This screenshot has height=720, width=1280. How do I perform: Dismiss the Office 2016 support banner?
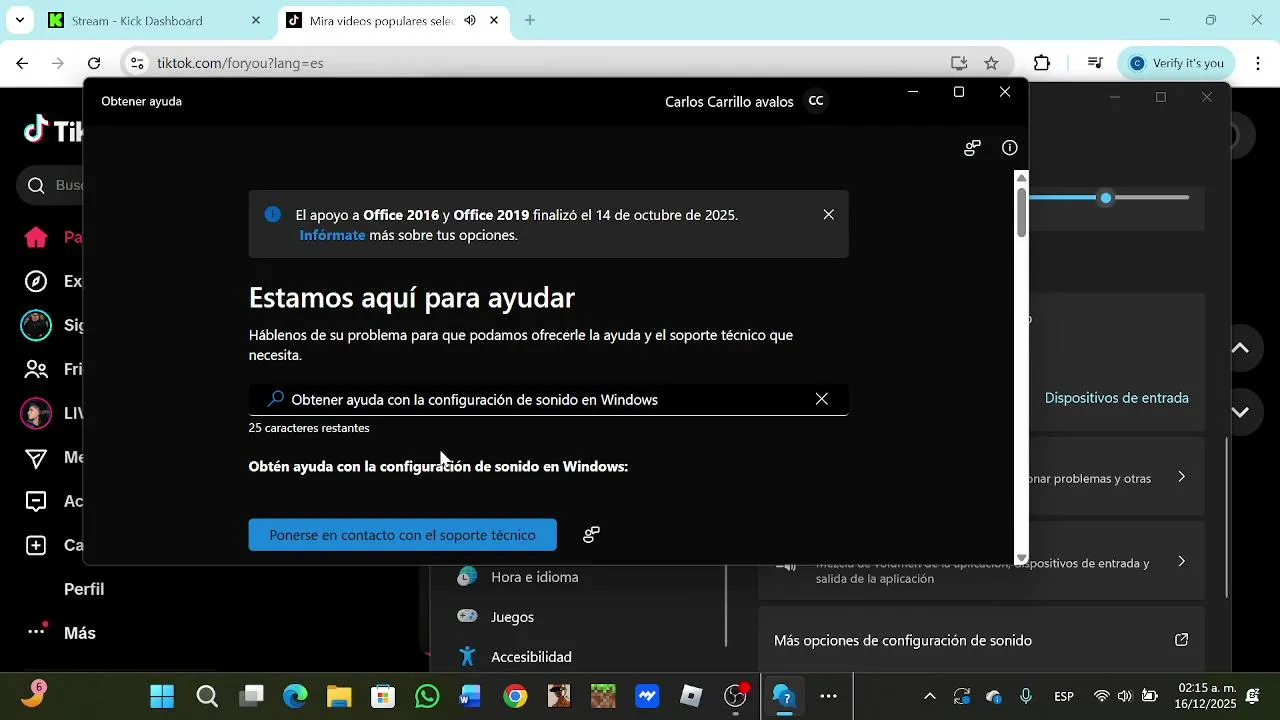pyautogui.click(x=828, y=215)
